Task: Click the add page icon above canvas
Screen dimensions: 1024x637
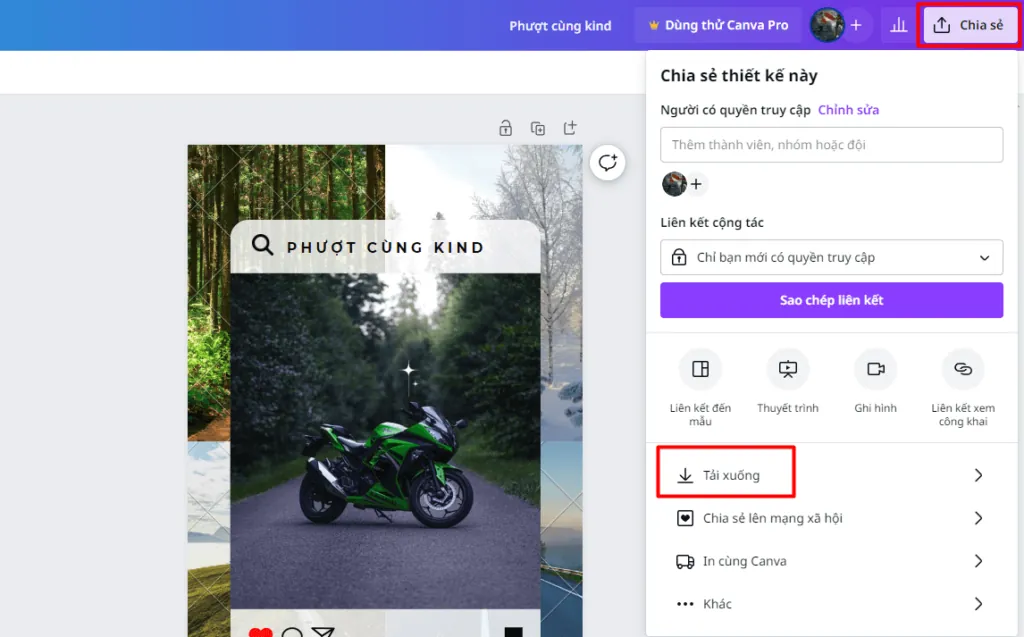Action: 570,128
